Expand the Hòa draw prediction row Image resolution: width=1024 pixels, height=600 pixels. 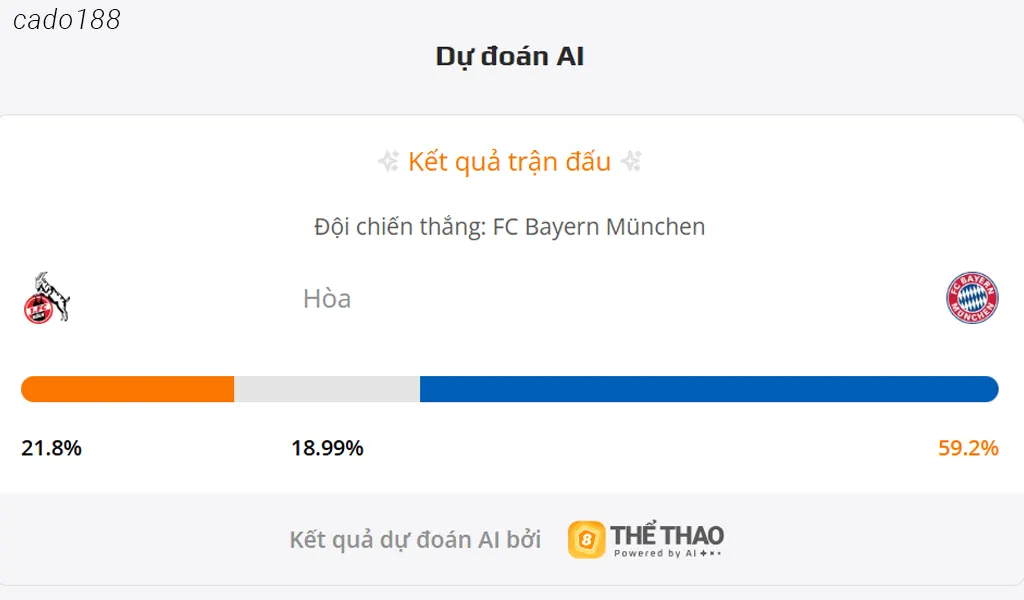(x=328, y=298)
